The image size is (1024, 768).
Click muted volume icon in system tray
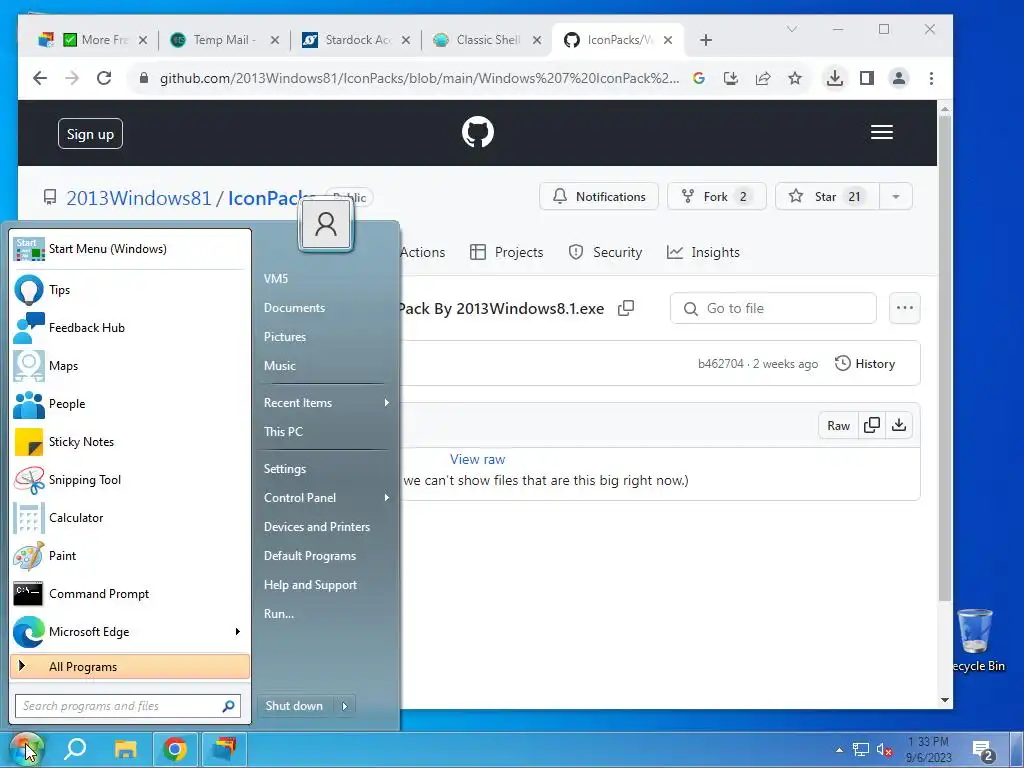[884, 750]
